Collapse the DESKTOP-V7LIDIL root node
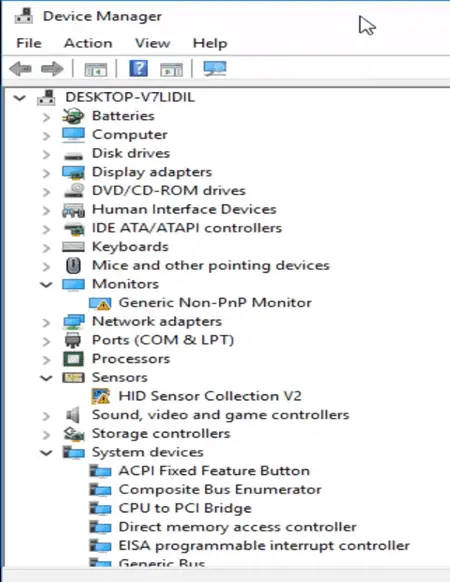Image resolution: width=450 pixels, height=582 pixels. coord(20,98)
